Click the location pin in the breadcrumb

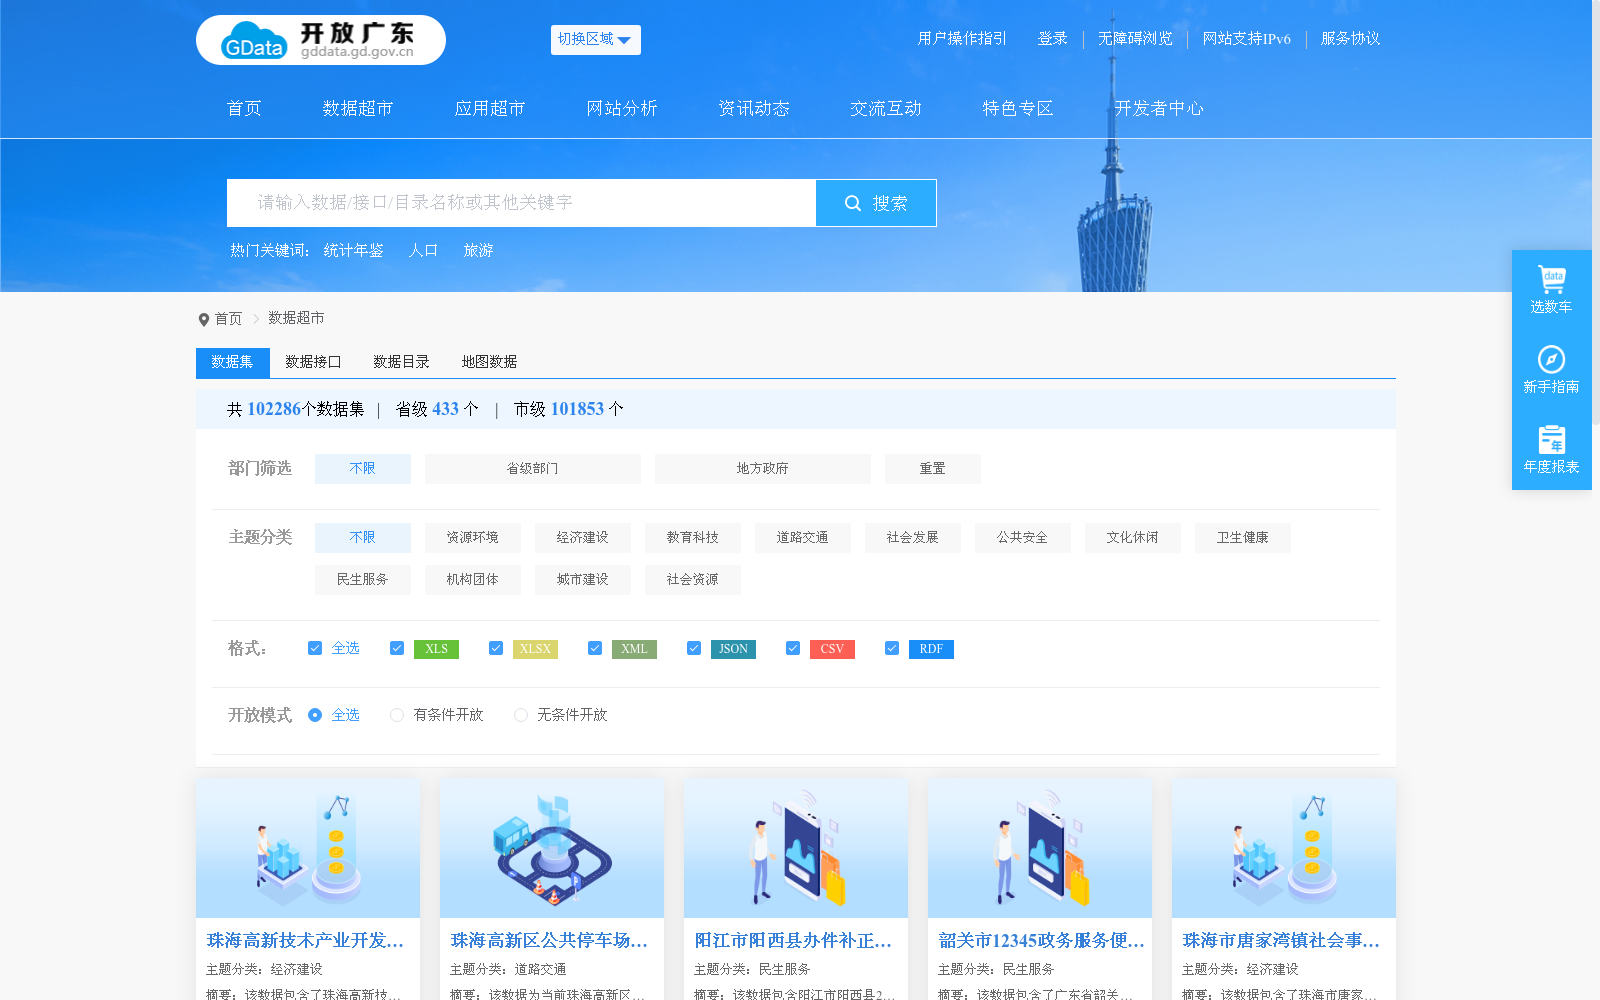[x=203, y=318]
